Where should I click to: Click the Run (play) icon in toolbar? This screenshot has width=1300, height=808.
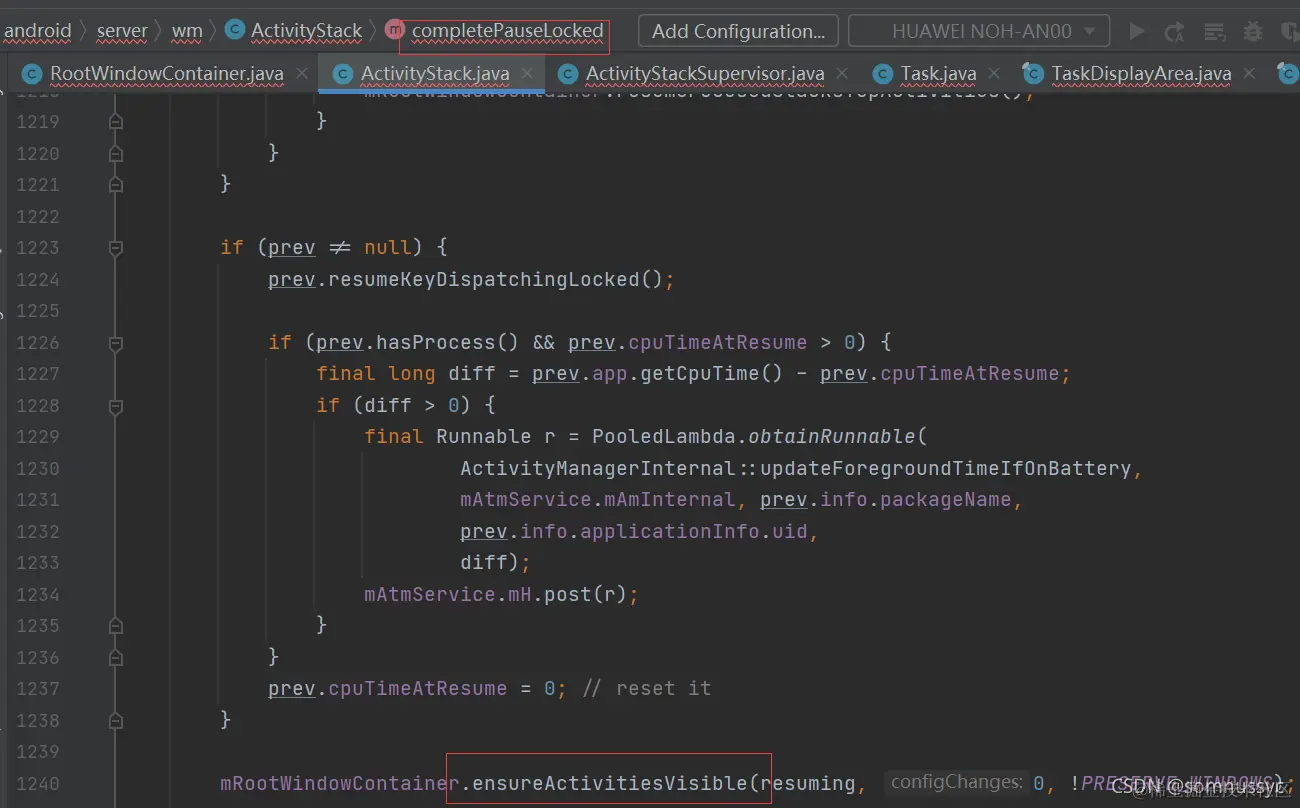(x=1136, y=31)
